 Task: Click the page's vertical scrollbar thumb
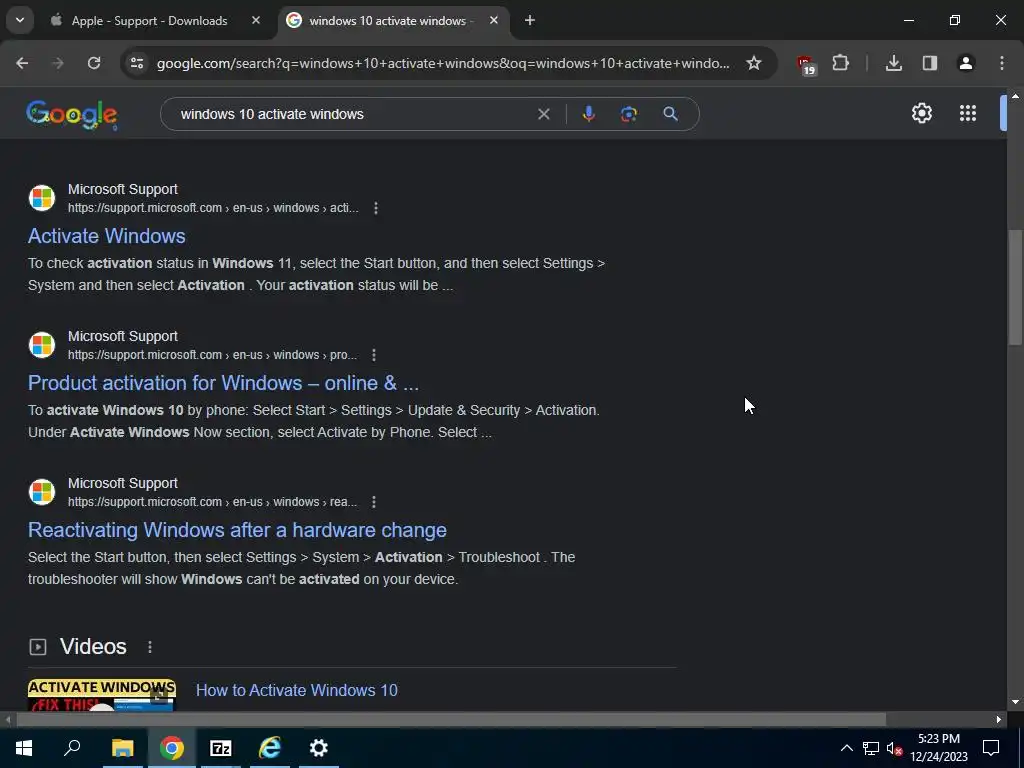pos(1015,287)
